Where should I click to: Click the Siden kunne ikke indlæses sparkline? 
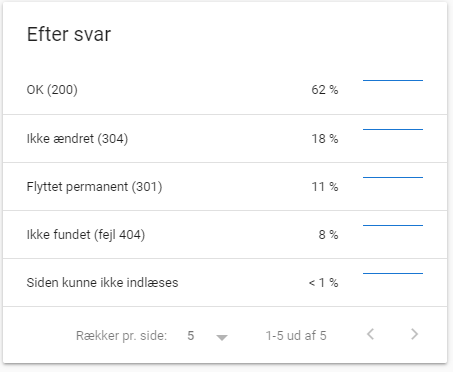(x=393, y=273)
